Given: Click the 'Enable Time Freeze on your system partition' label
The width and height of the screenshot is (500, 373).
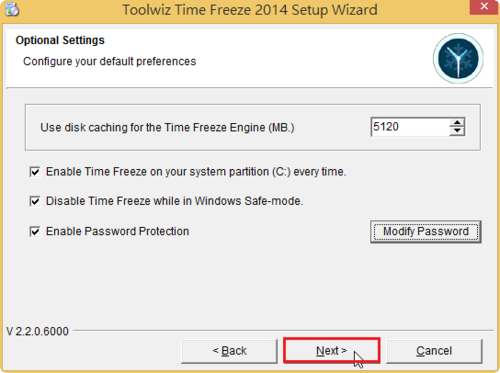Looking at the screenshot, I should (196, 172).
